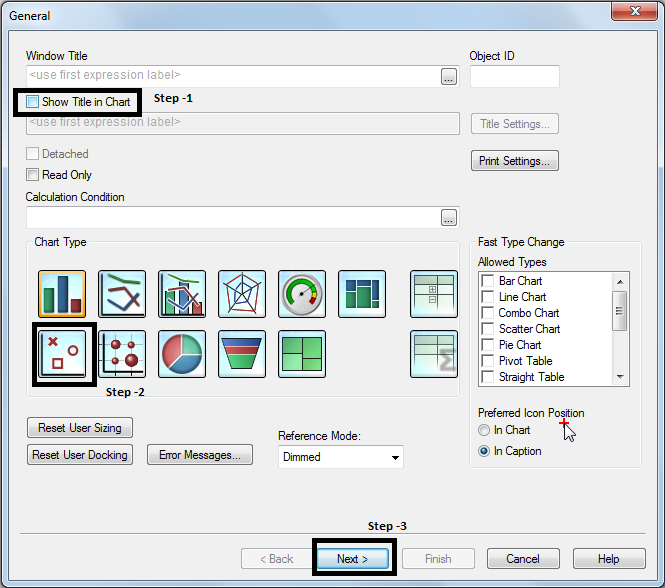
Task: Click the Next button
Action: tap(353, 559)
